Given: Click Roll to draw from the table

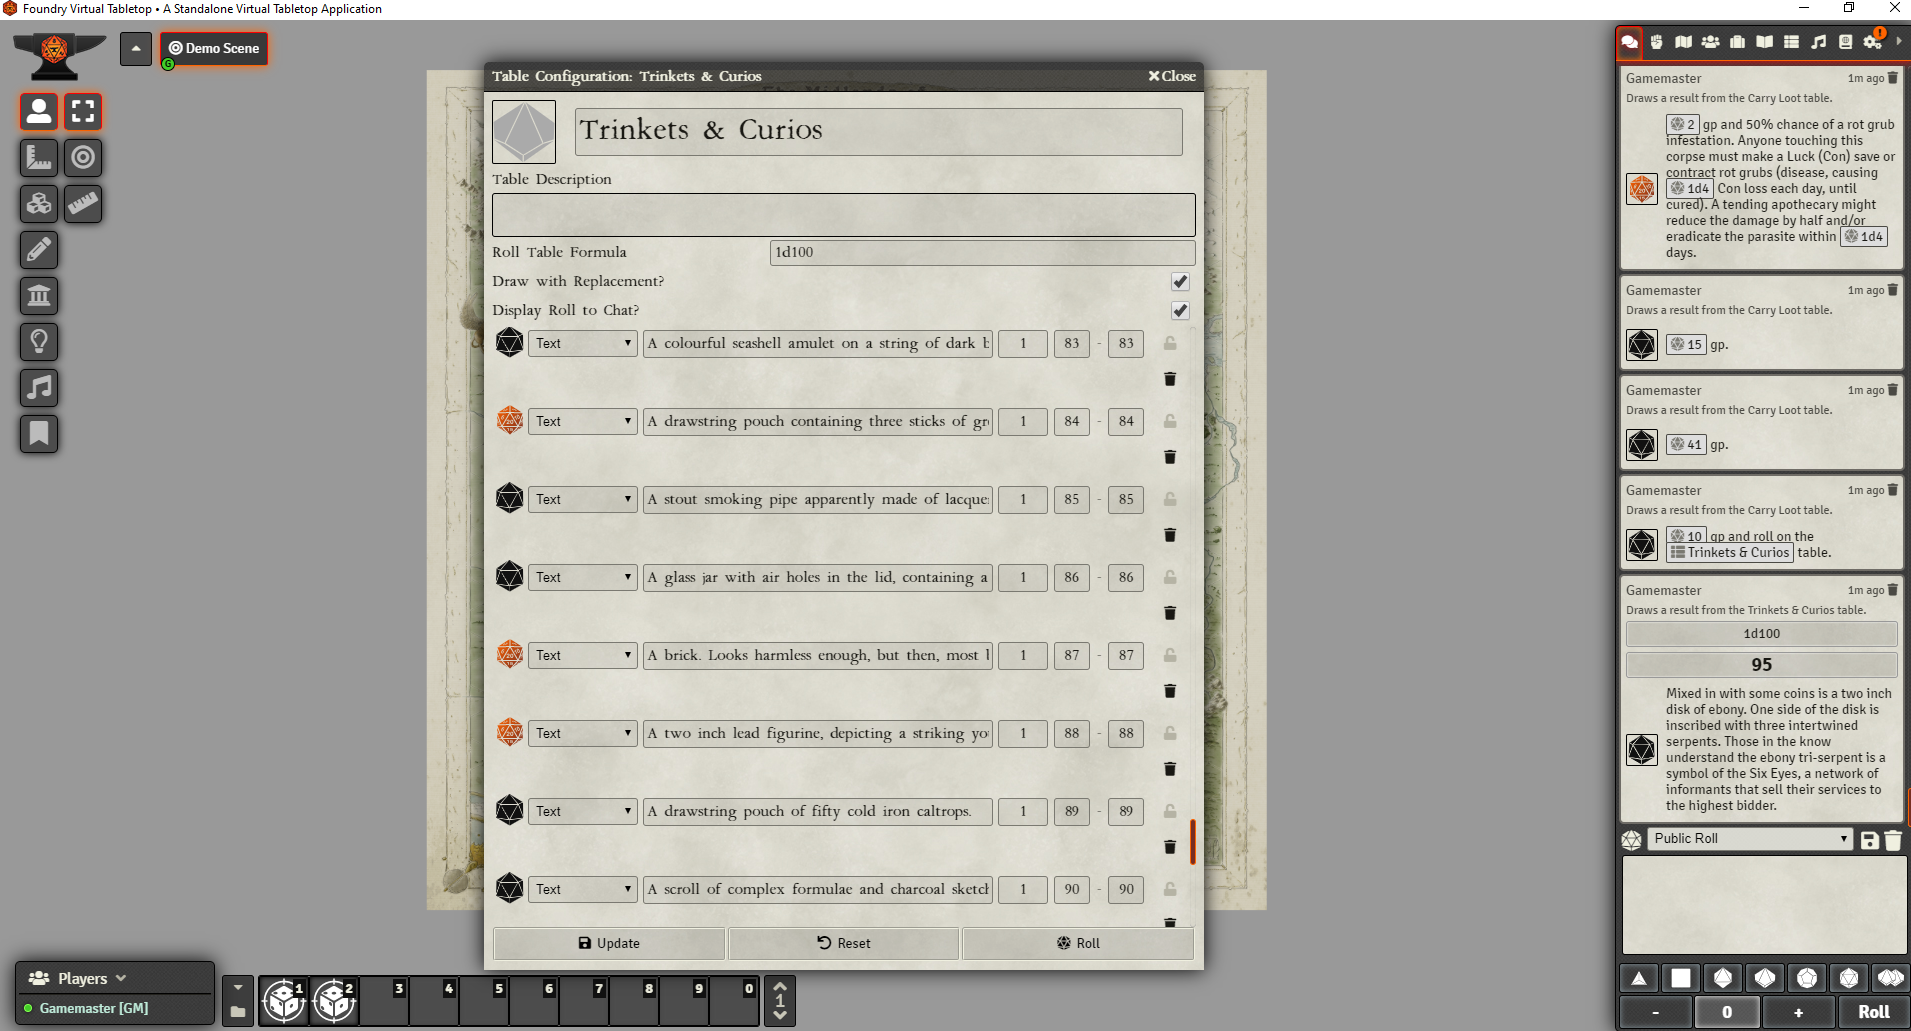Looking at the screenshot, I should click(1078, 943).
